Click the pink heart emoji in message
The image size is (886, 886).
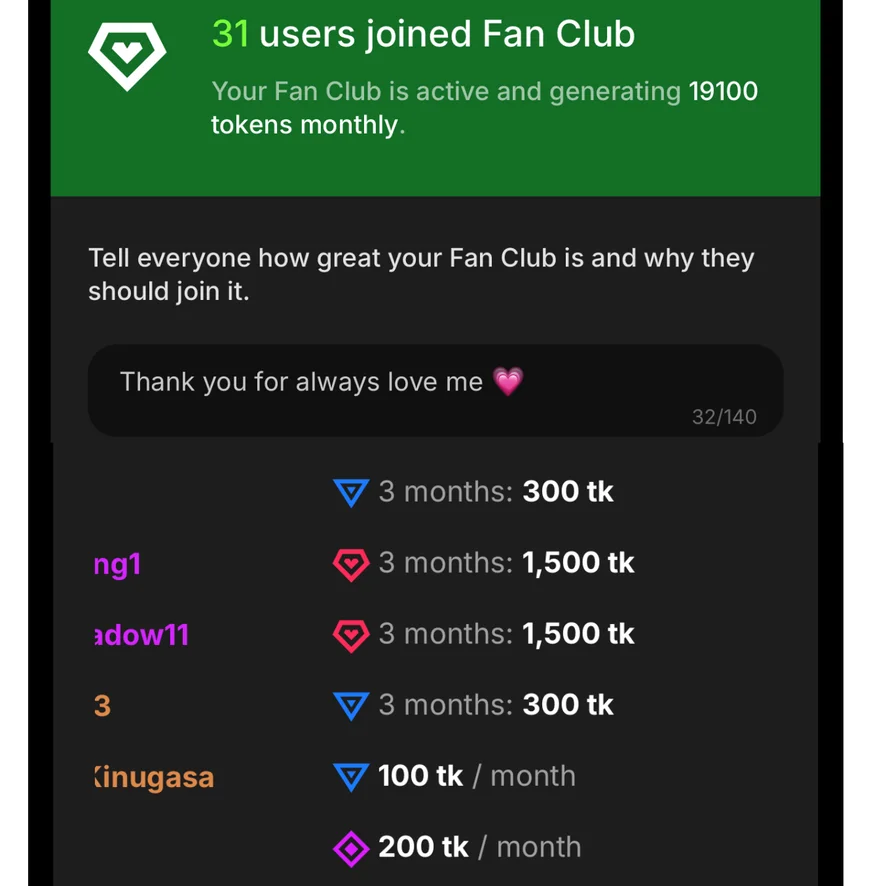click(x=508, y=381)
